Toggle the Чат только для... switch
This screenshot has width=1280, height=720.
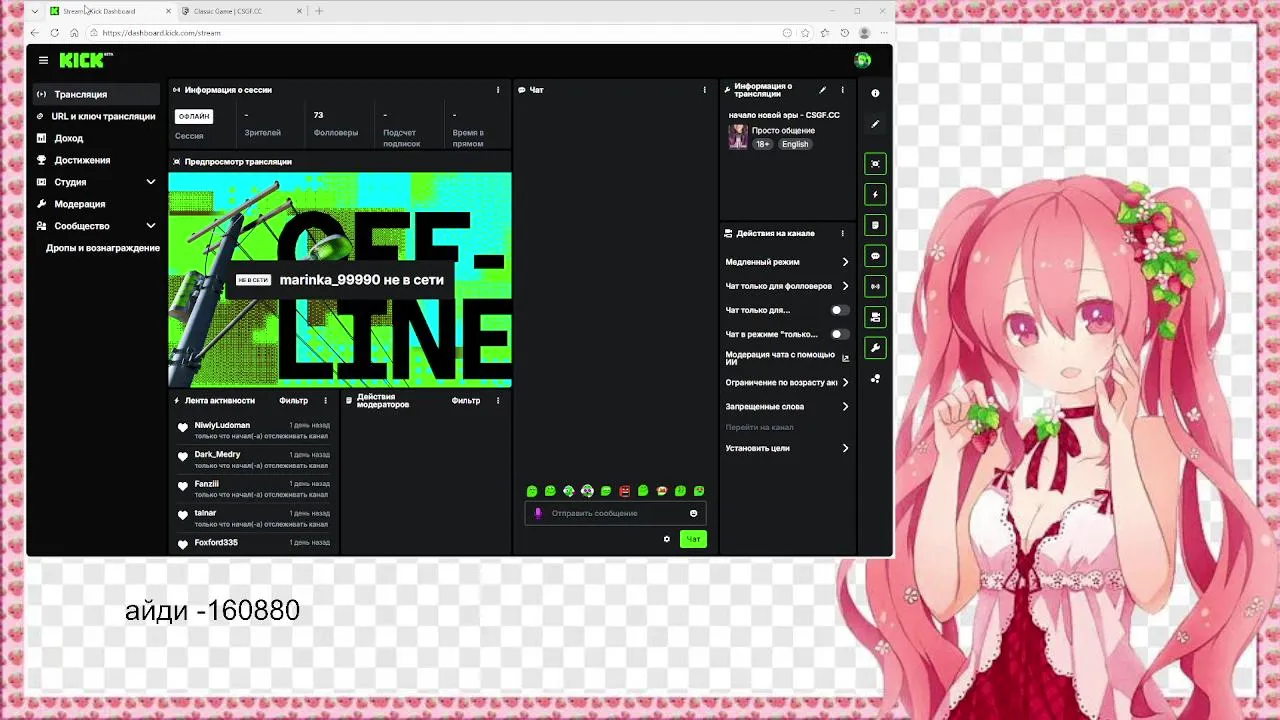(x=840, y=310)
